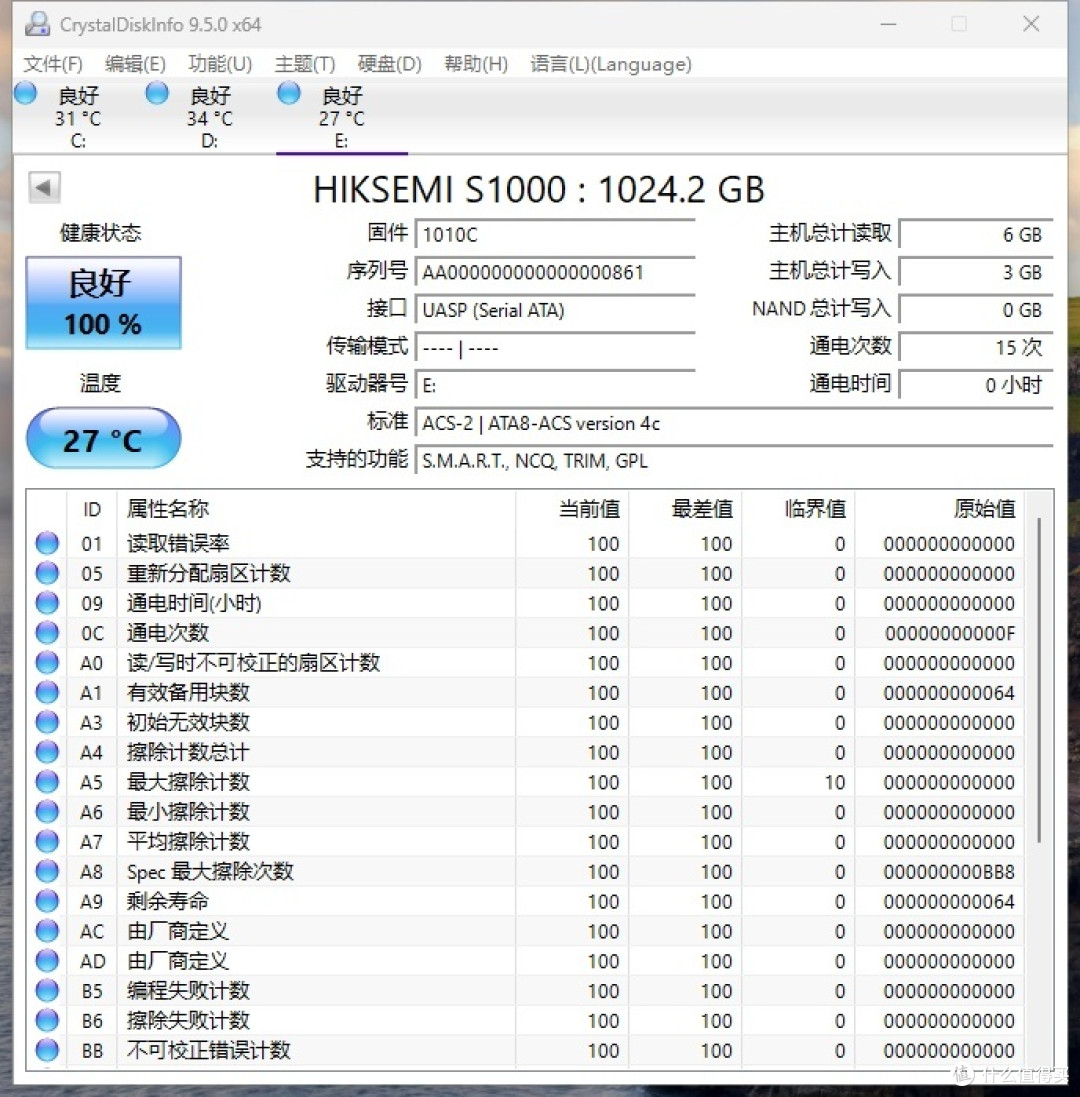Open the 编辑(E) menu
This screenshot has width=1080, height=1097.
point(135,64)
